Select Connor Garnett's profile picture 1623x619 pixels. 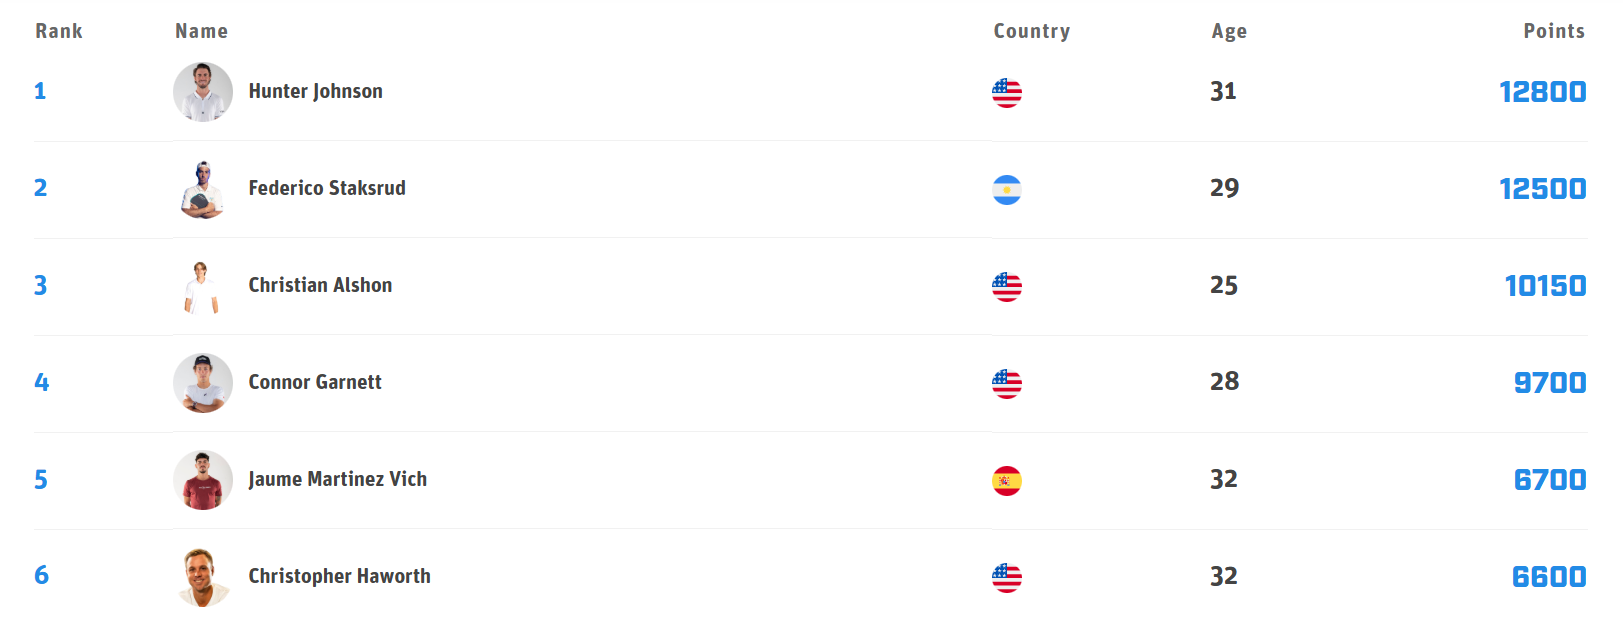coord(203,383)
